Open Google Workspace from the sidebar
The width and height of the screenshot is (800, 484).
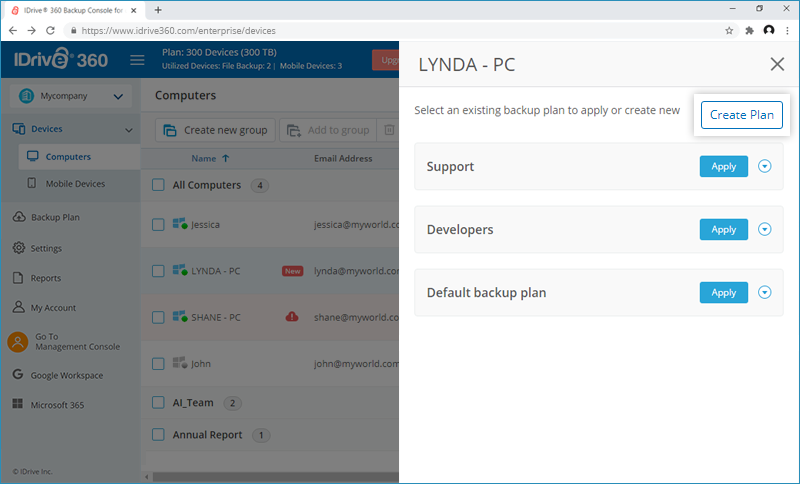[x=66, y=375]
